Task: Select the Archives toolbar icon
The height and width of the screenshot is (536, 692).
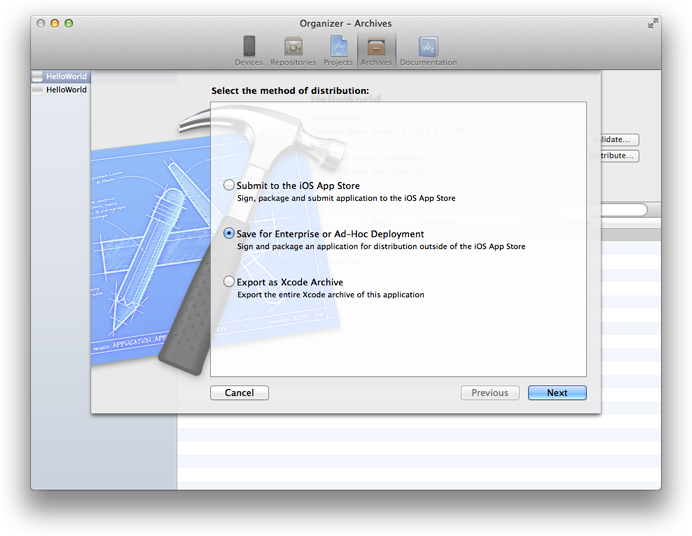Action: click(x=376, y=51)
